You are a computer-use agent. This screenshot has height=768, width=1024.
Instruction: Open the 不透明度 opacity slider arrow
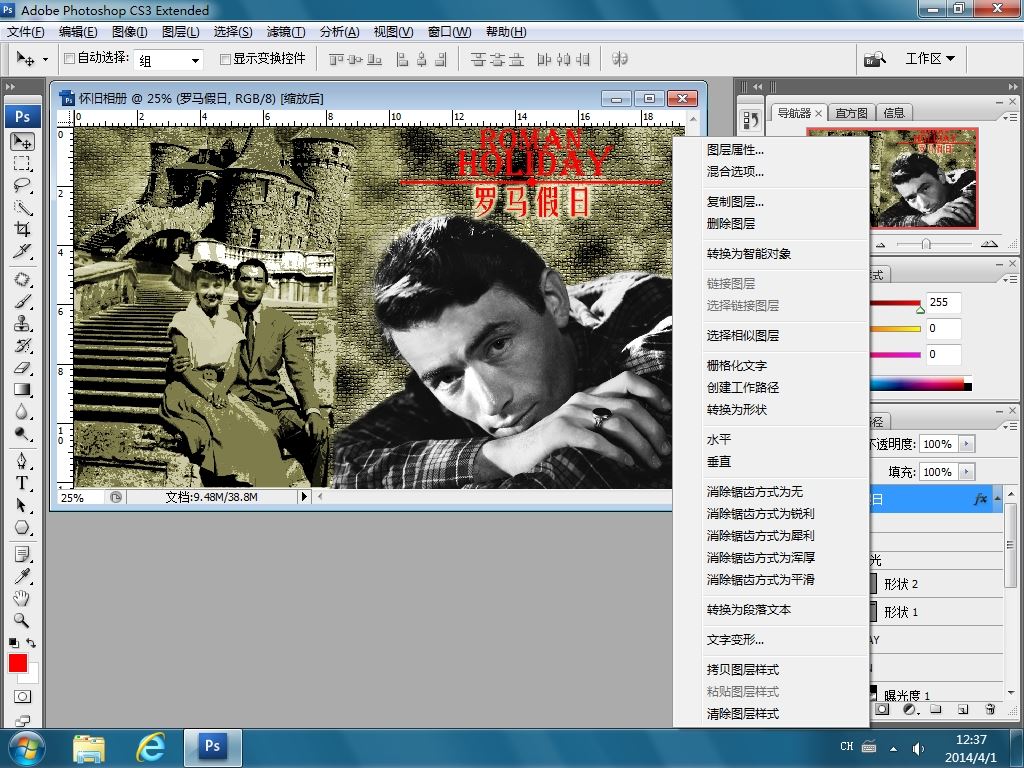[x=967, y=444]
